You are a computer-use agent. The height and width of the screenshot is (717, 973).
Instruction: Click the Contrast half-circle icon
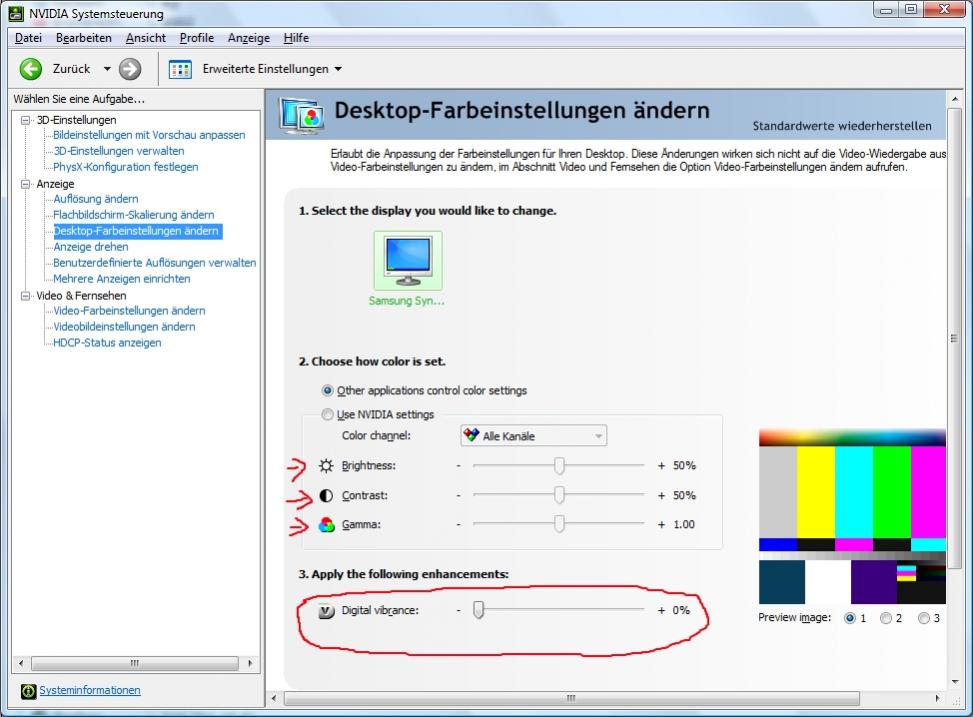(326, 495)
